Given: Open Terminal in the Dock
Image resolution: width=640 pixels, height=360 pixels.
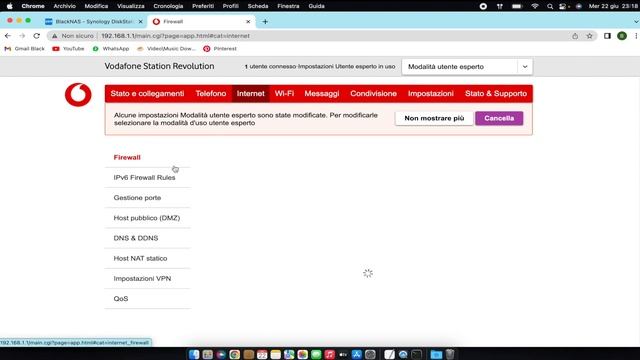Looking at the screenshot, I should coord(417,354).
